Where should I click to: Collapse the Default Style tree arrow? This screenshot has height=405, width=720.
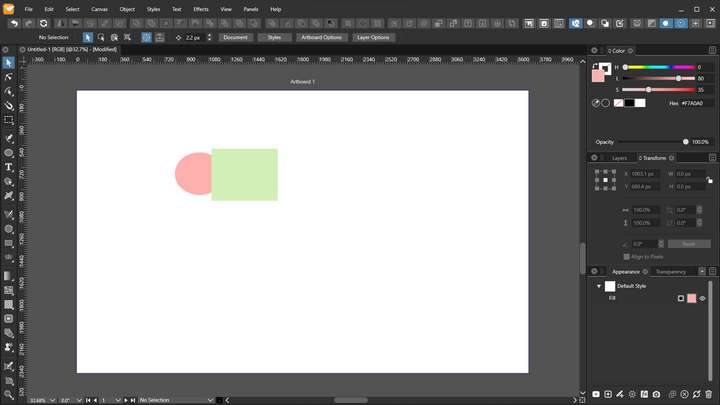click(x=599, y=286)
